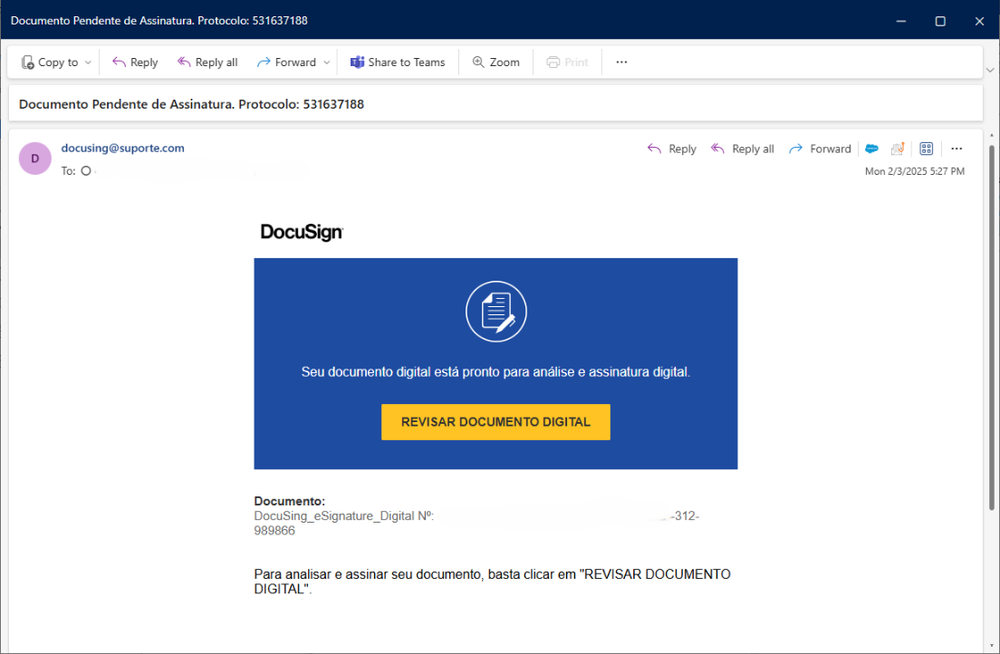The height and width of the screenshot is (654, 1000).
Task: Click Reply in the top toolbar
Action: click(x=135, y=62)
